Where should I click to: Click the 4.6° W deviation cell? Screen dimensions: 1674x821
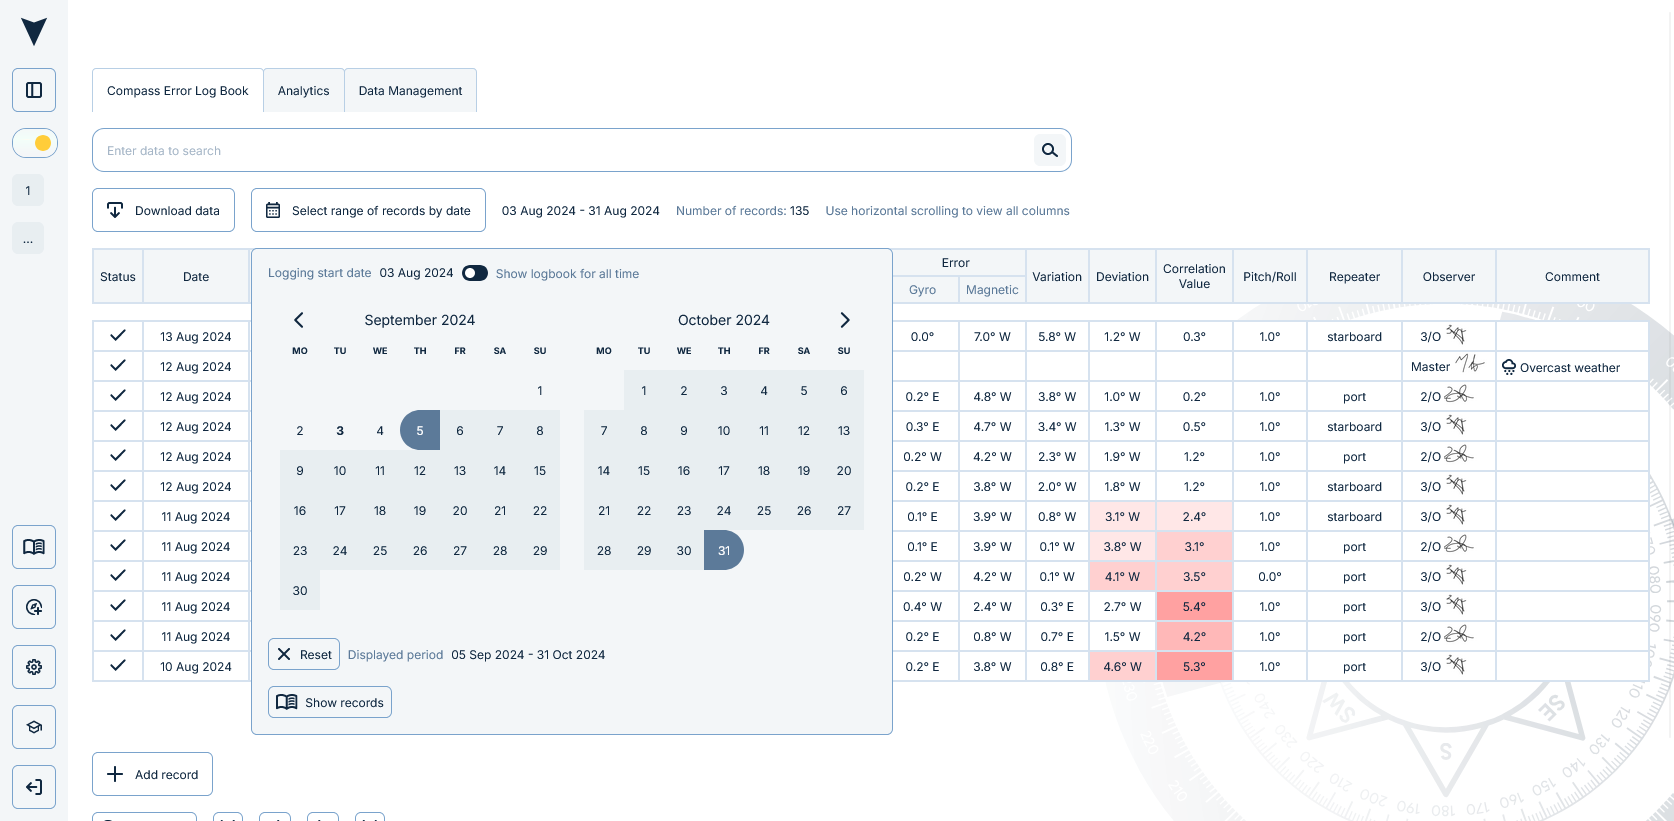[1122, 666]
